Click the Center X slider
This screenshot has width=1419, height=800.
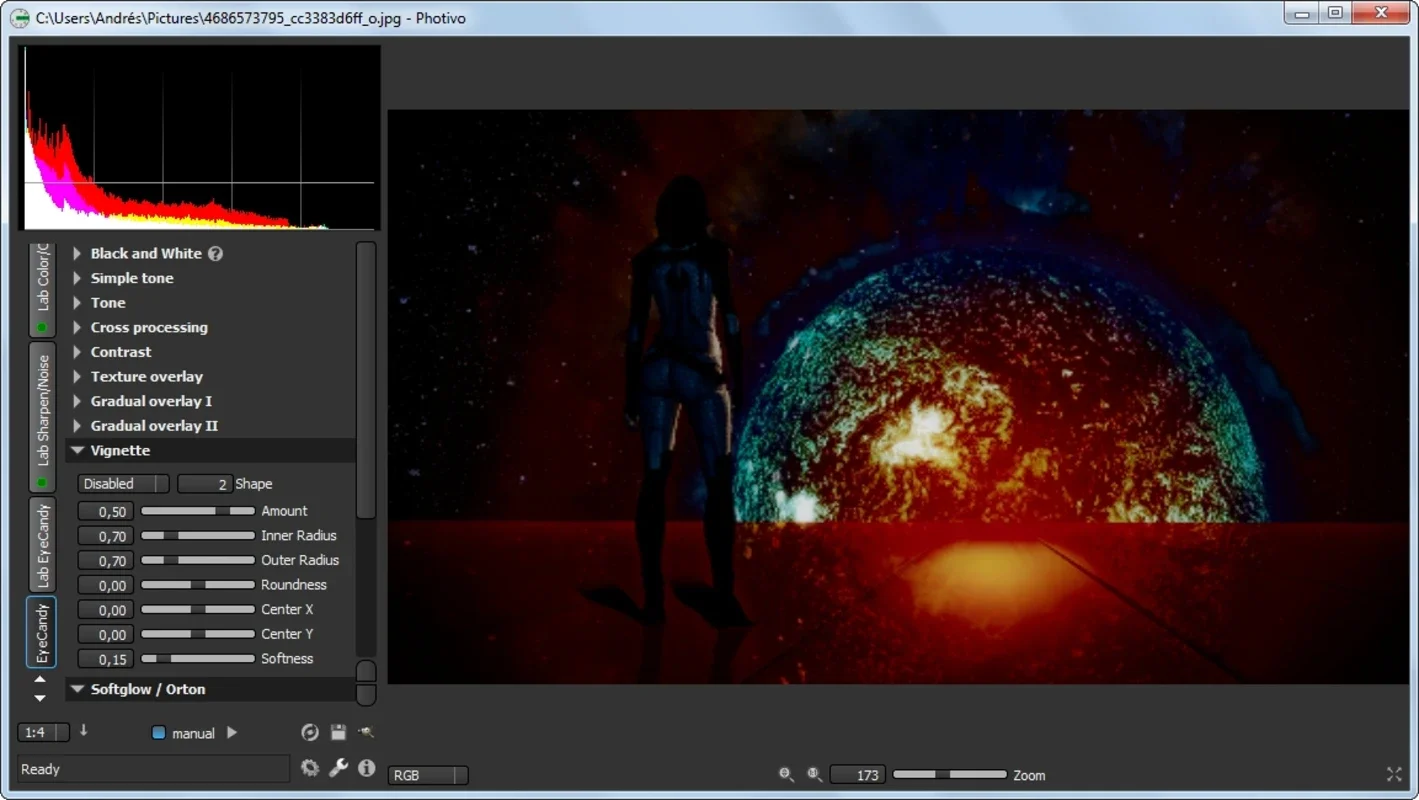[x=198, y=609]
